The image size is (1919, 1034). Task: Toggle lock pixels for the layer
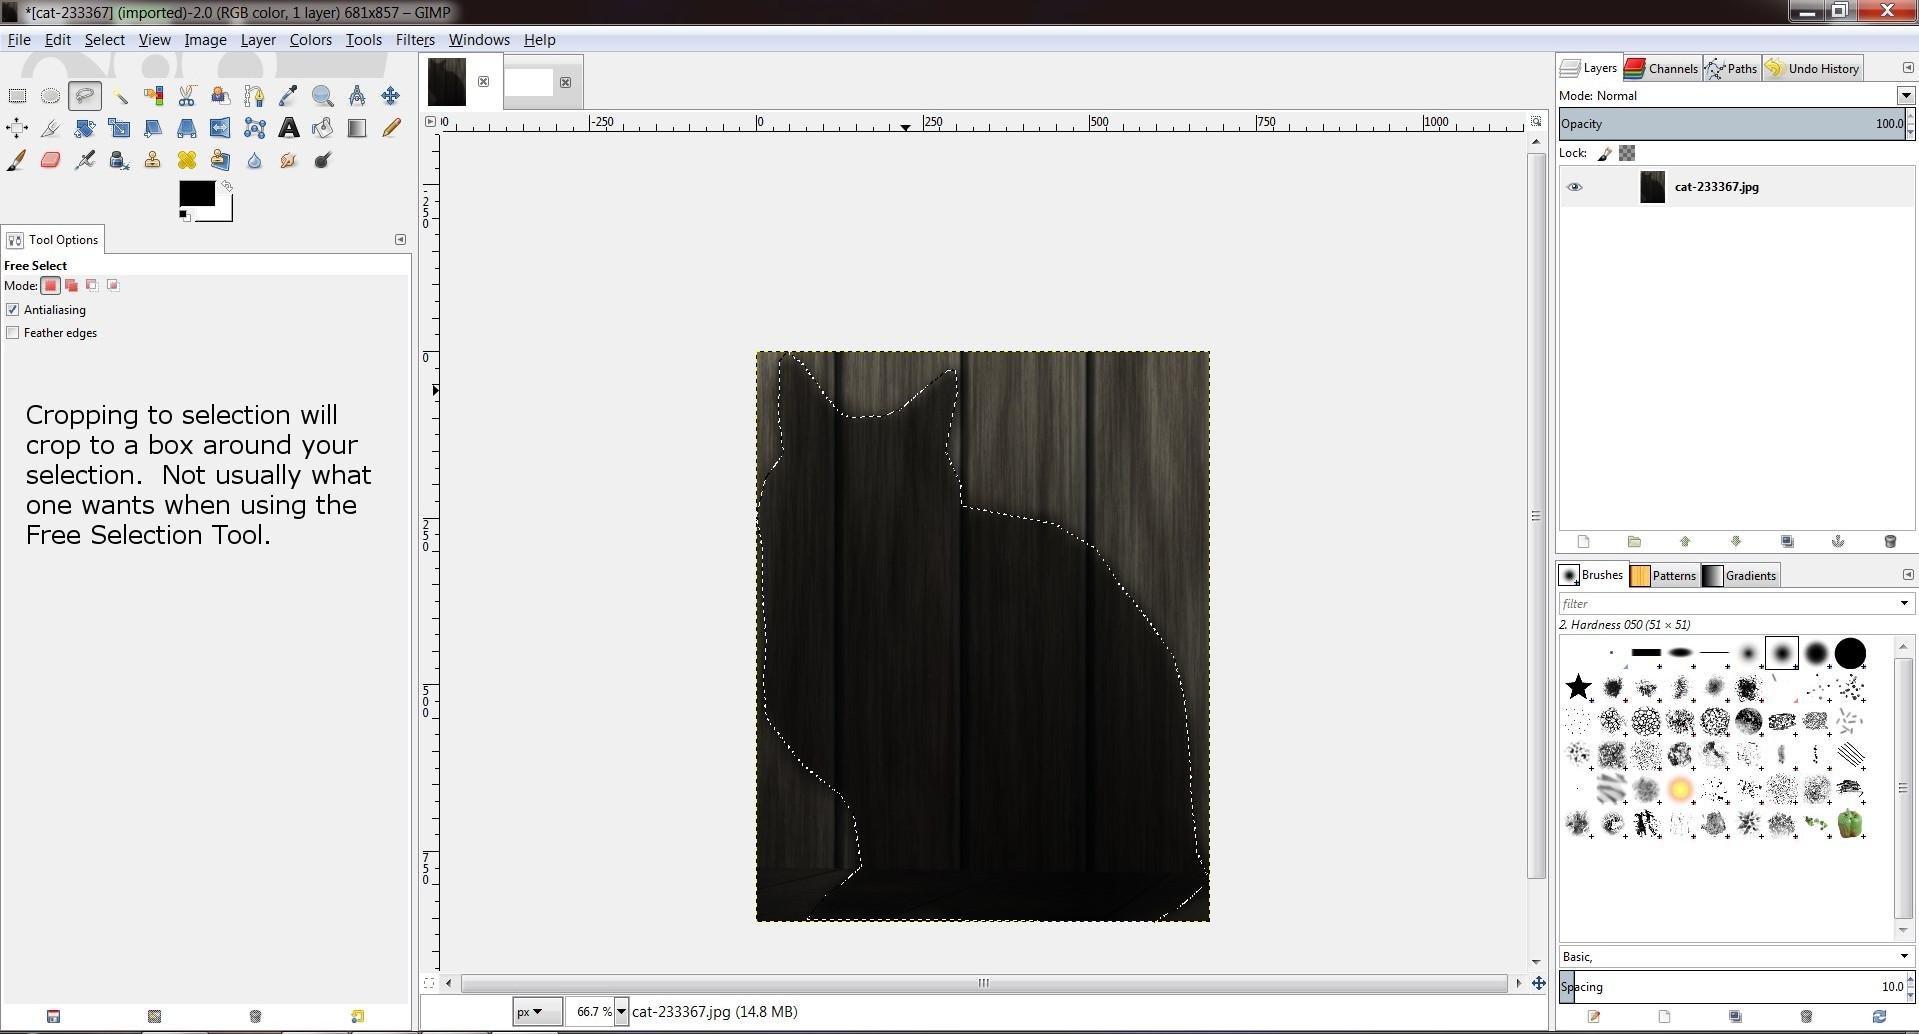click(1605, 153)
